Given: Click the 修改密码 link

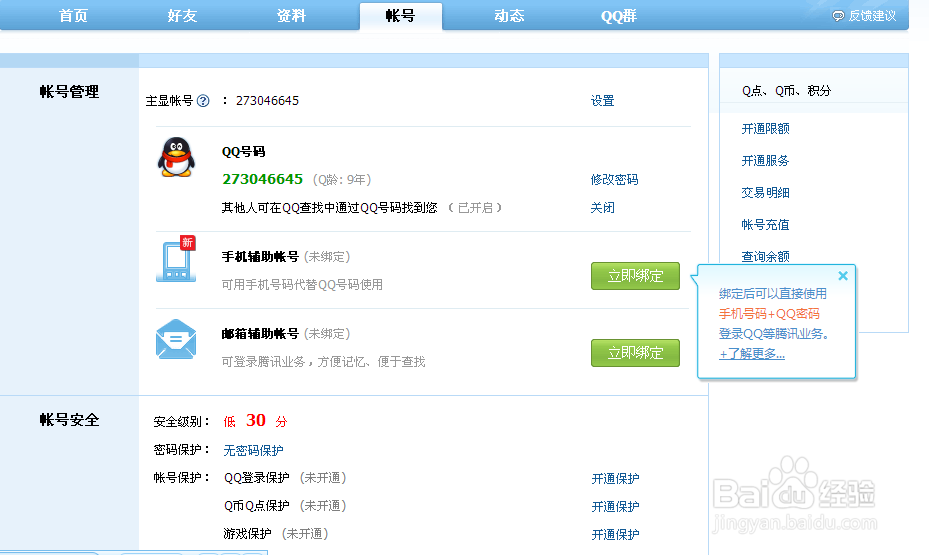Looking at the screenshot, I should [x=614, y=179].
